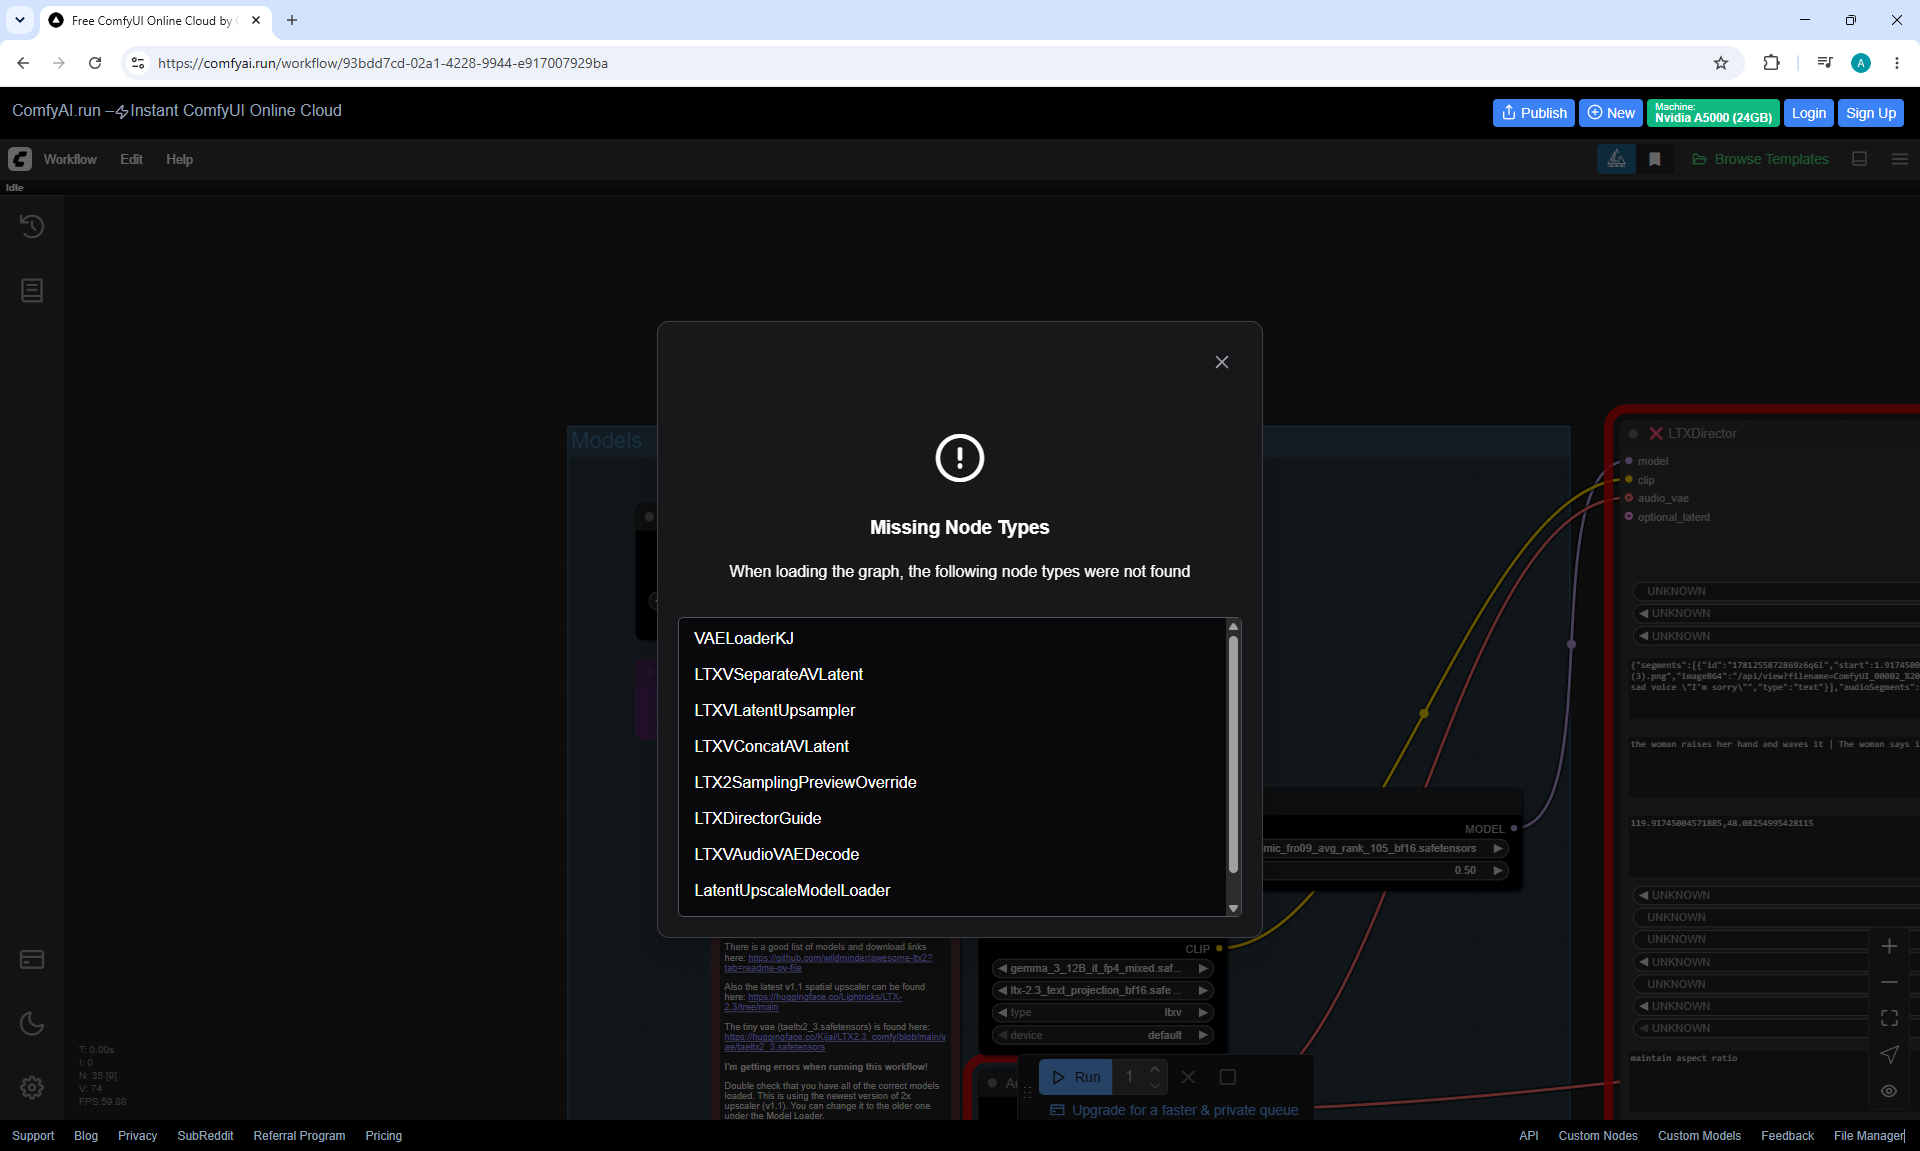Image resolution: width=1920 pixels, height=1151 pixels.
Task: Increase the 0.50 strength value arrow
Action: point(1498,870)
